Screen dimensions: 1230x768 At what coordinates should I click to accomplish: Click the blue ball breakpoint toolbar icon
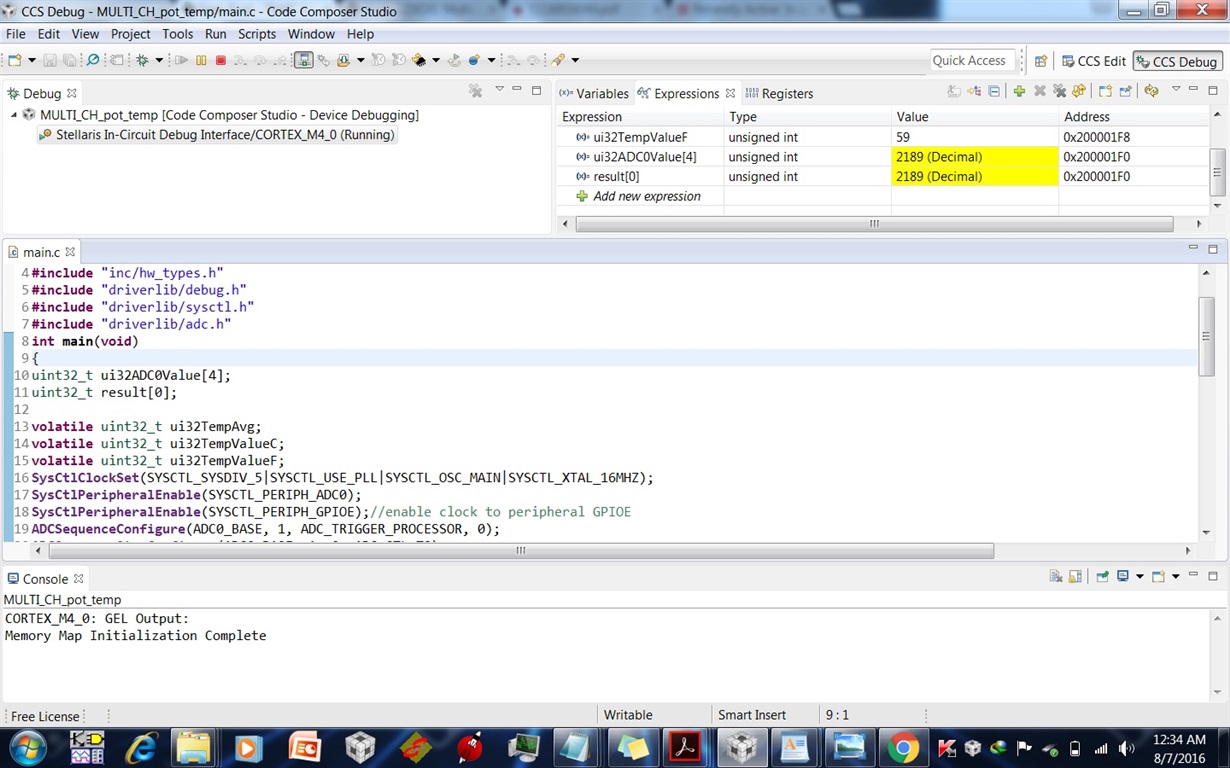point(475,60)
